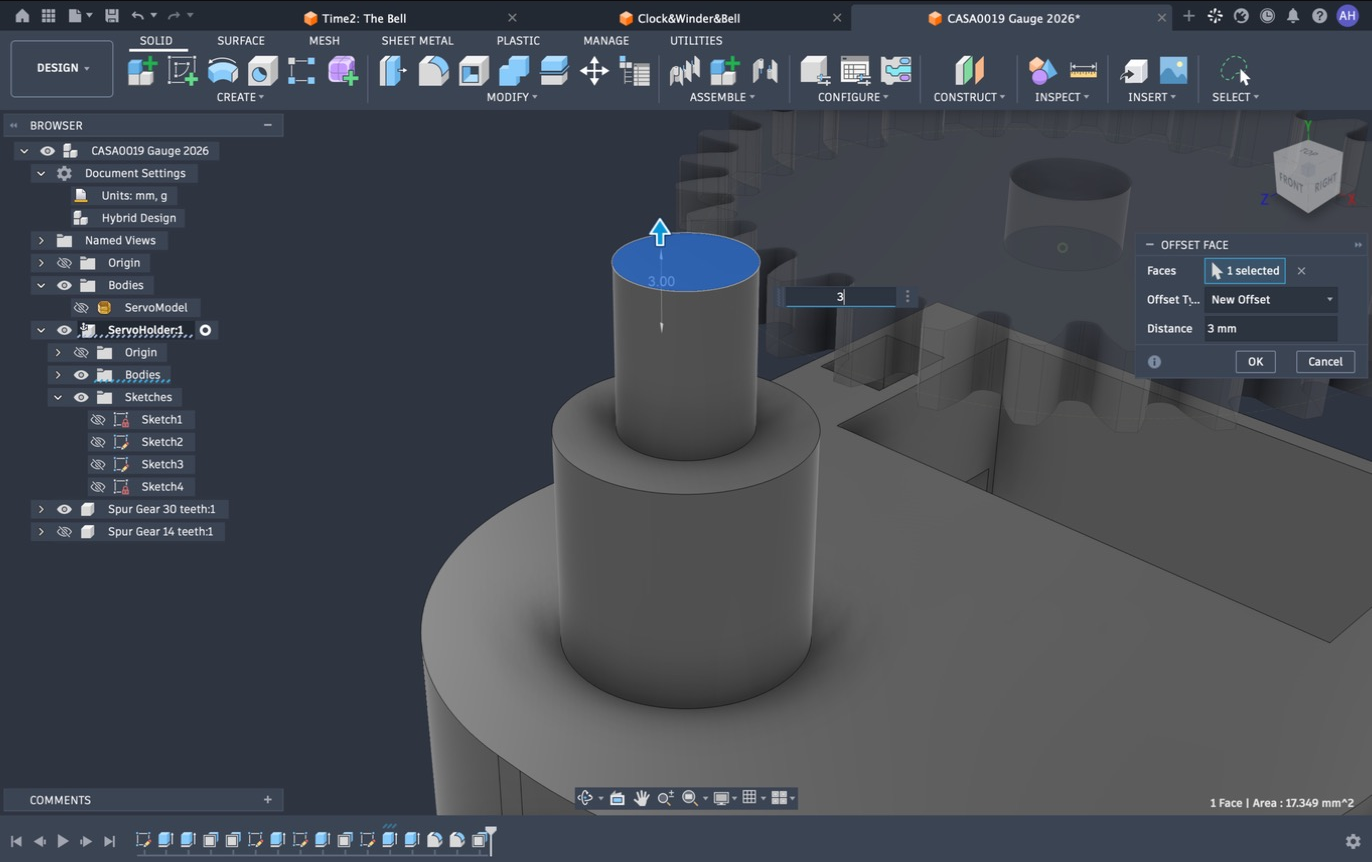Open the CONSTRUCT dropdown menu
This screenshot has height=862, width=1372.
click(969, 97)
